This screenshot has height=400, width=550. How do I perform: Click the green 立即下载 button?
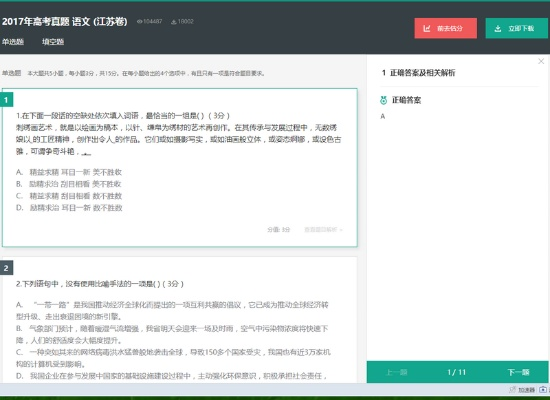pyautogui.click(x=516, y=28)
